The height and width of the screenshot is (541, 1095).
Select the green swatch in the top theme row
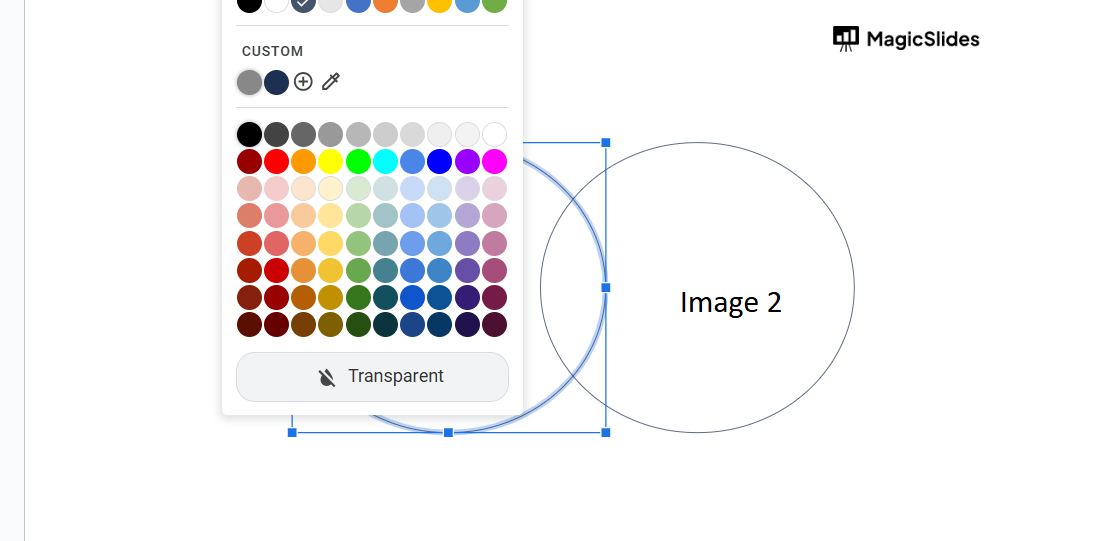click(x=494, y=3)
